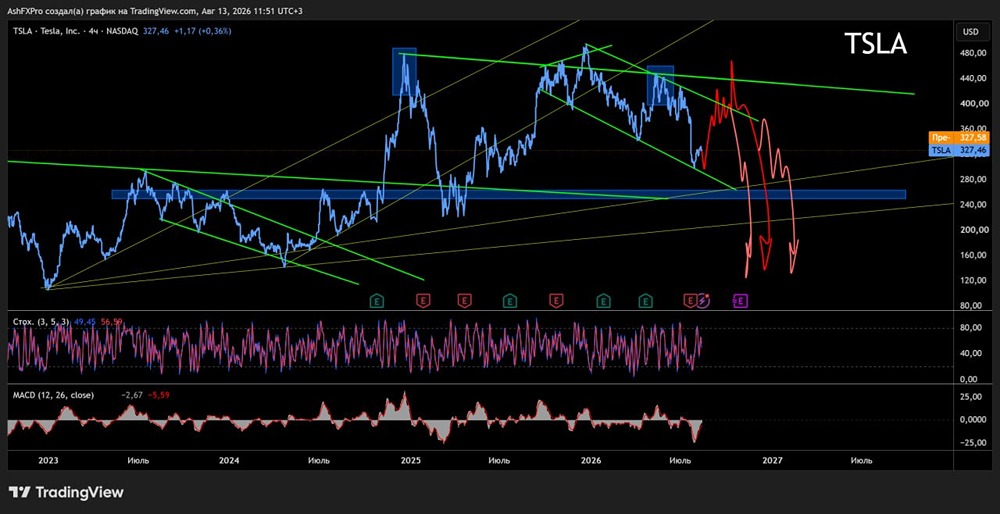This screenshot has height=514, width=1000.
Task: Open the lightning-bolt news event icon
Action: tap(703, 300)
